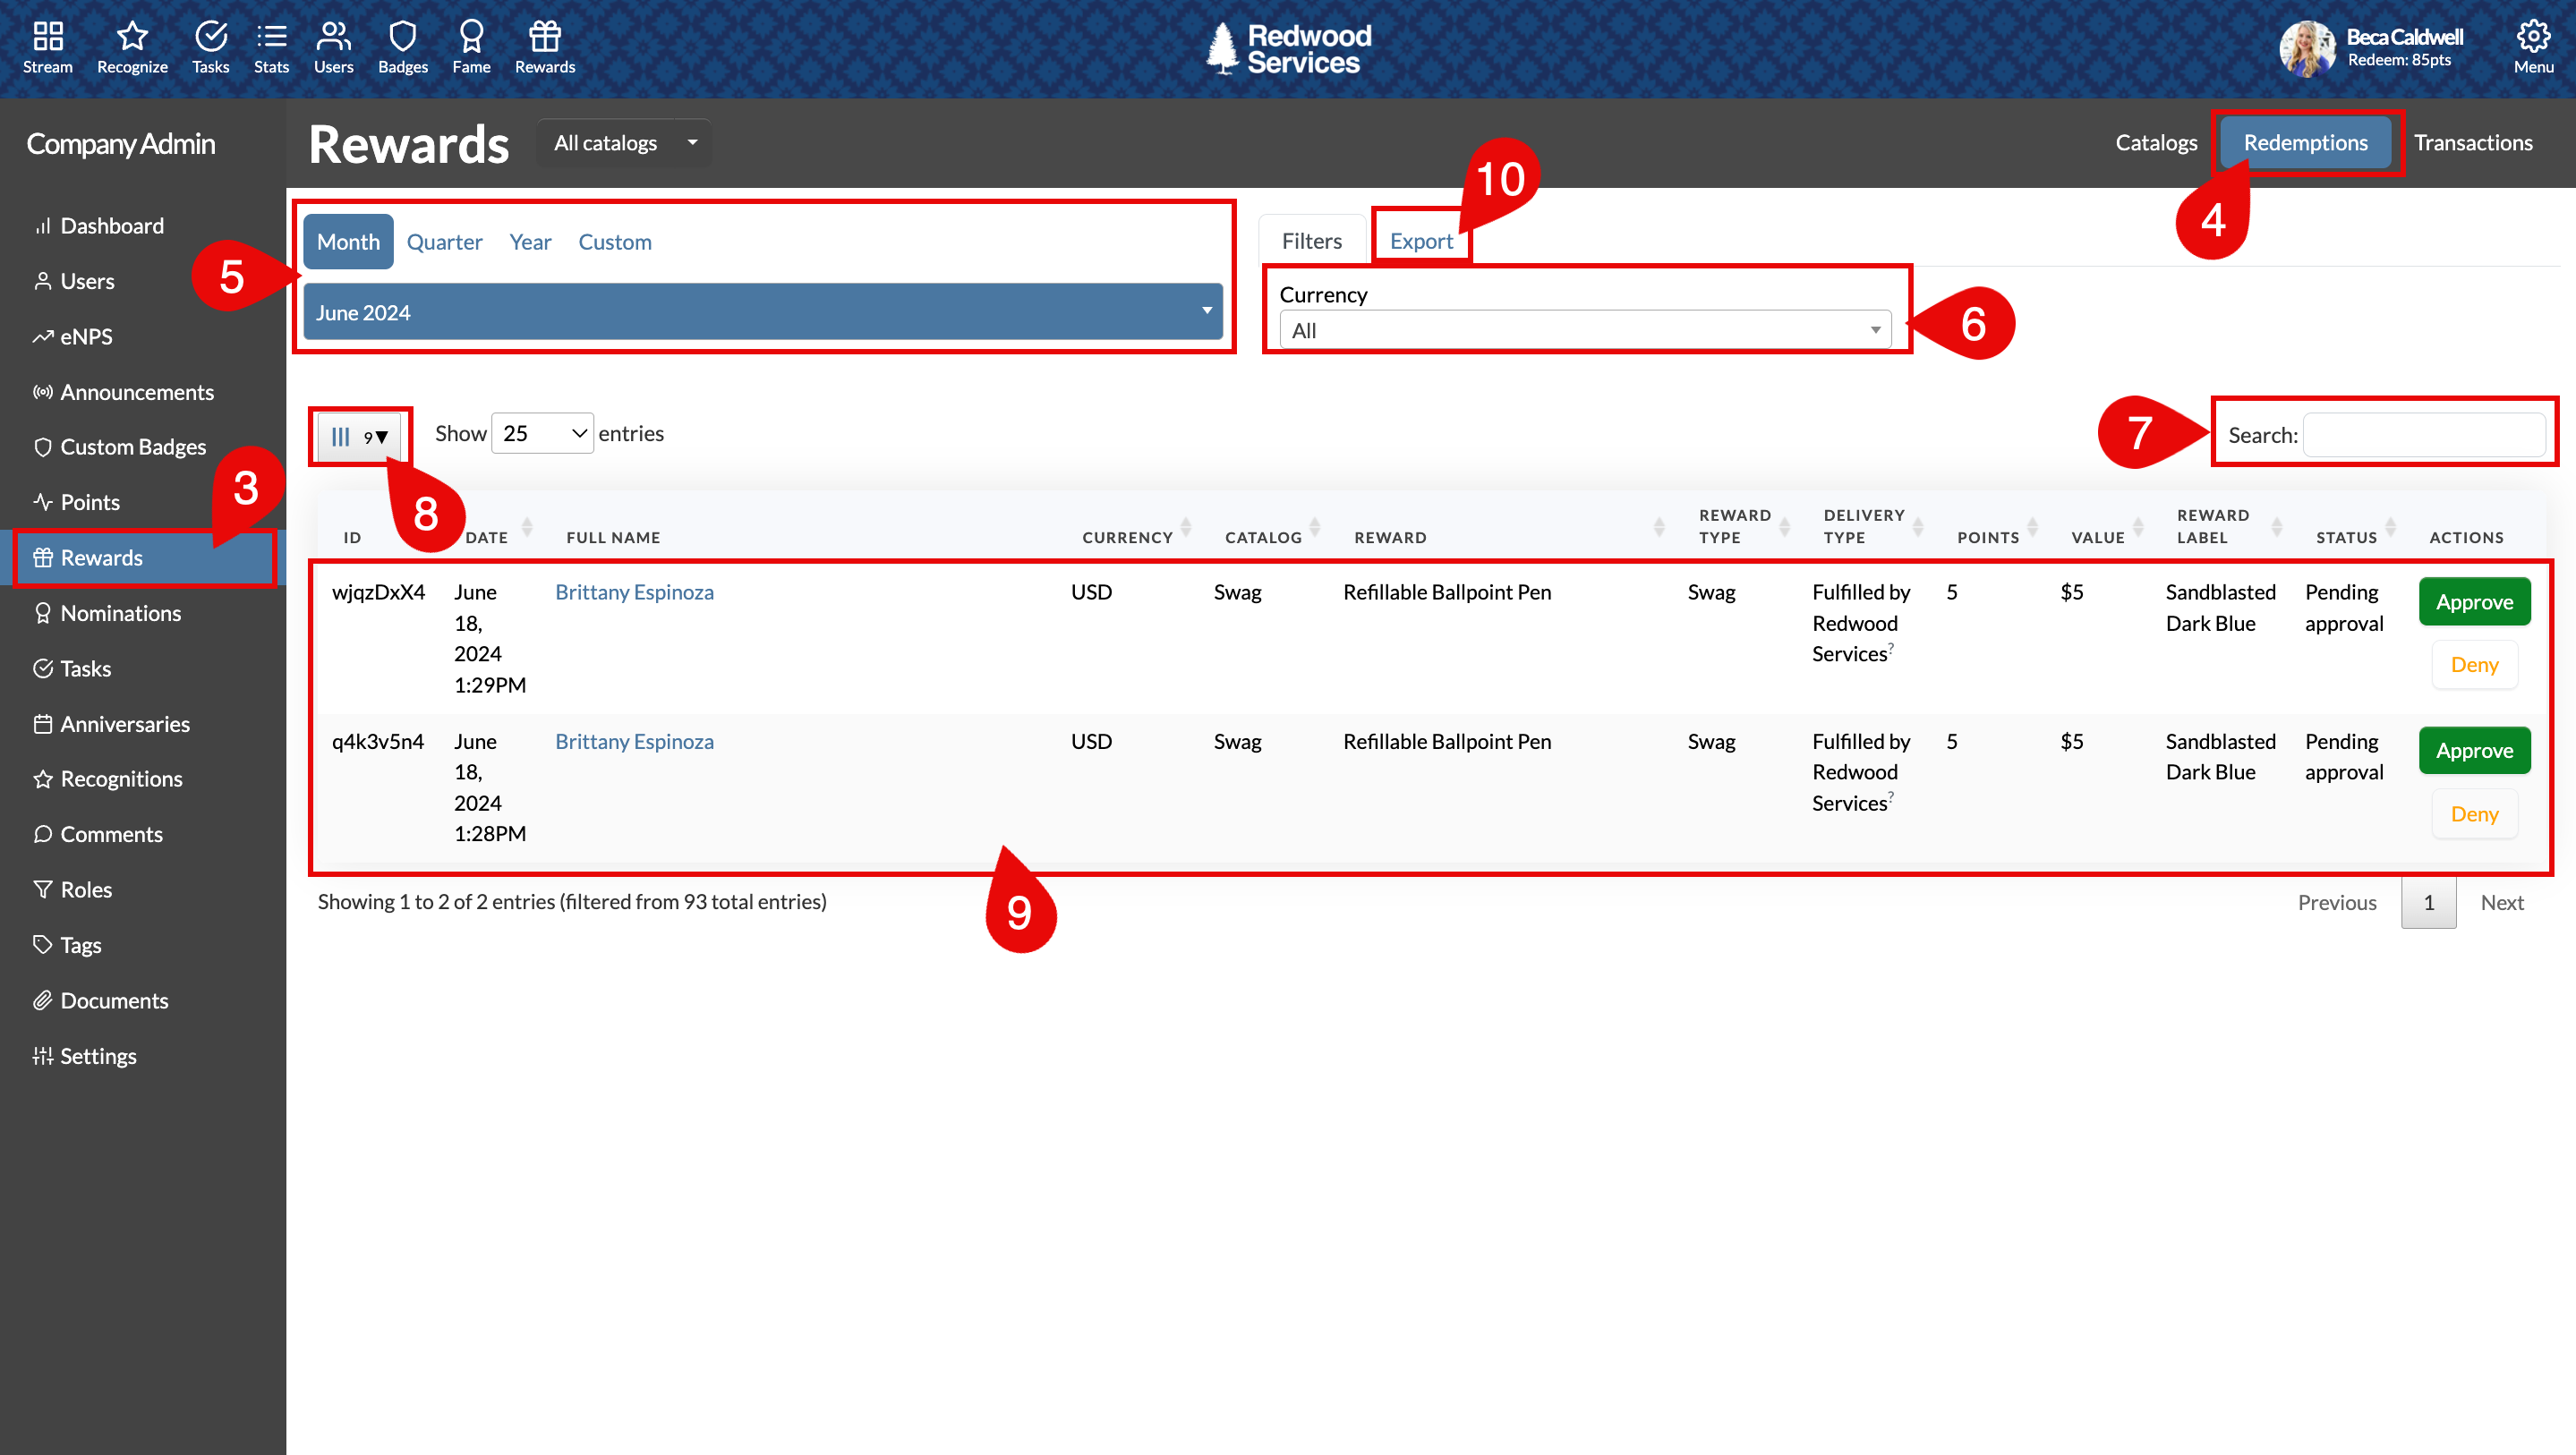The height and width of the screenshot is (1455, 2576).
Task: Click the Next pagination button
Action: coord(2501,902)
